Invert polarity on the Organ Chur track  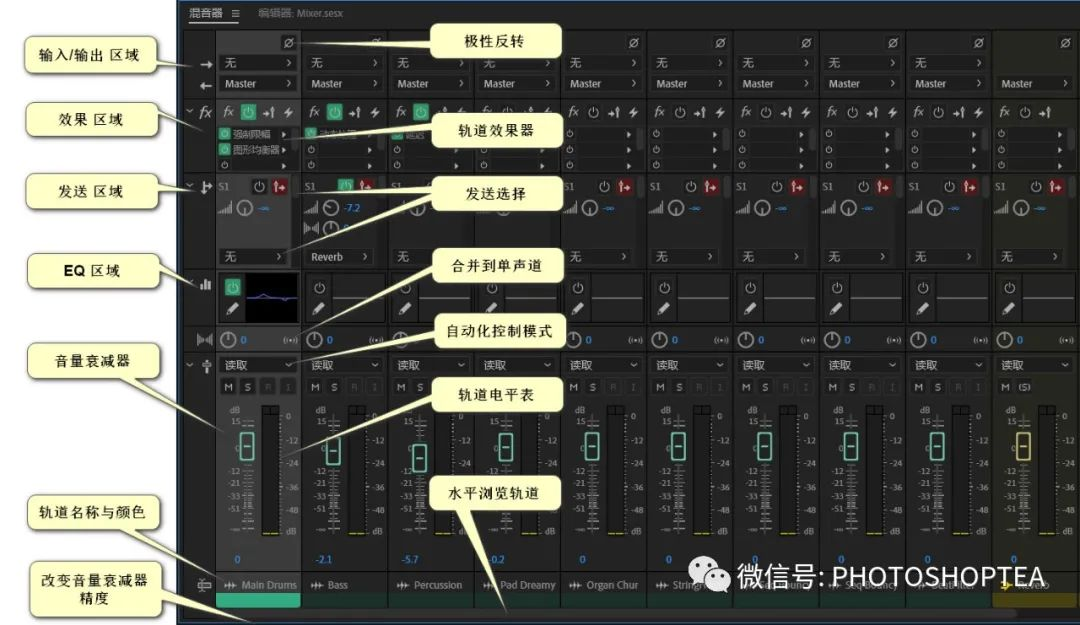[634, 43]
